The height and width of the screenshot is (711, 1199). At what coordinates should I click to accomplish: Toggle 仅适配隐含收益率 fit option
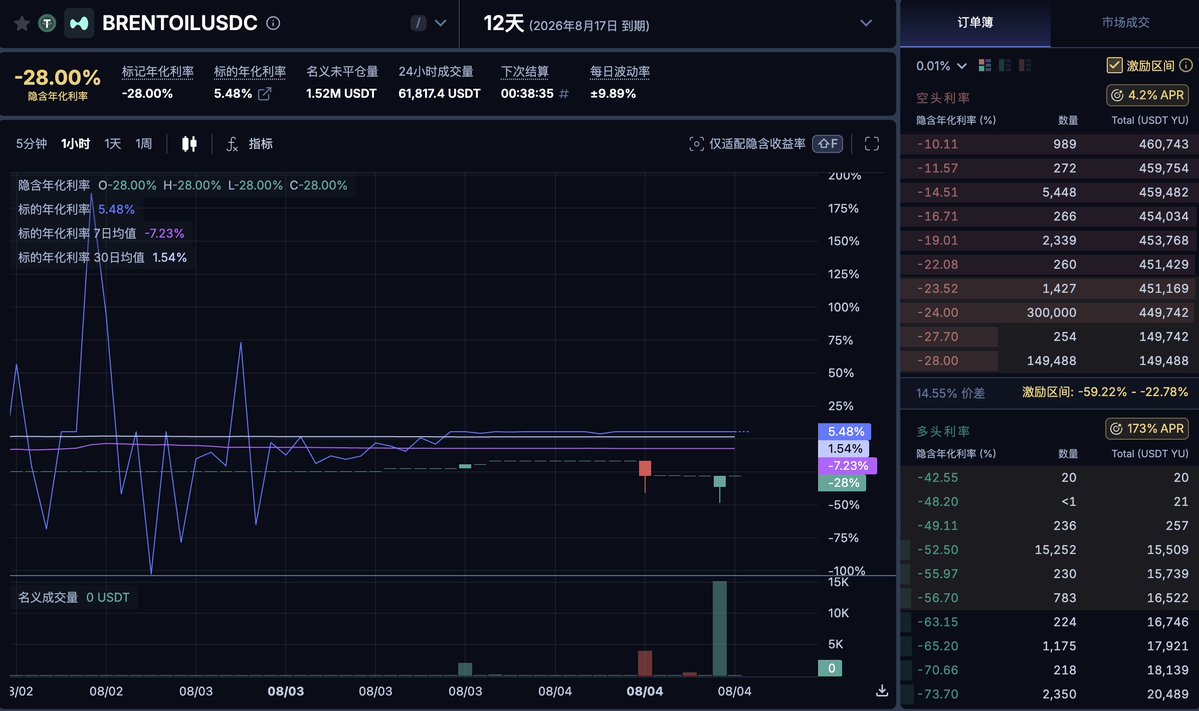[757, 144]
